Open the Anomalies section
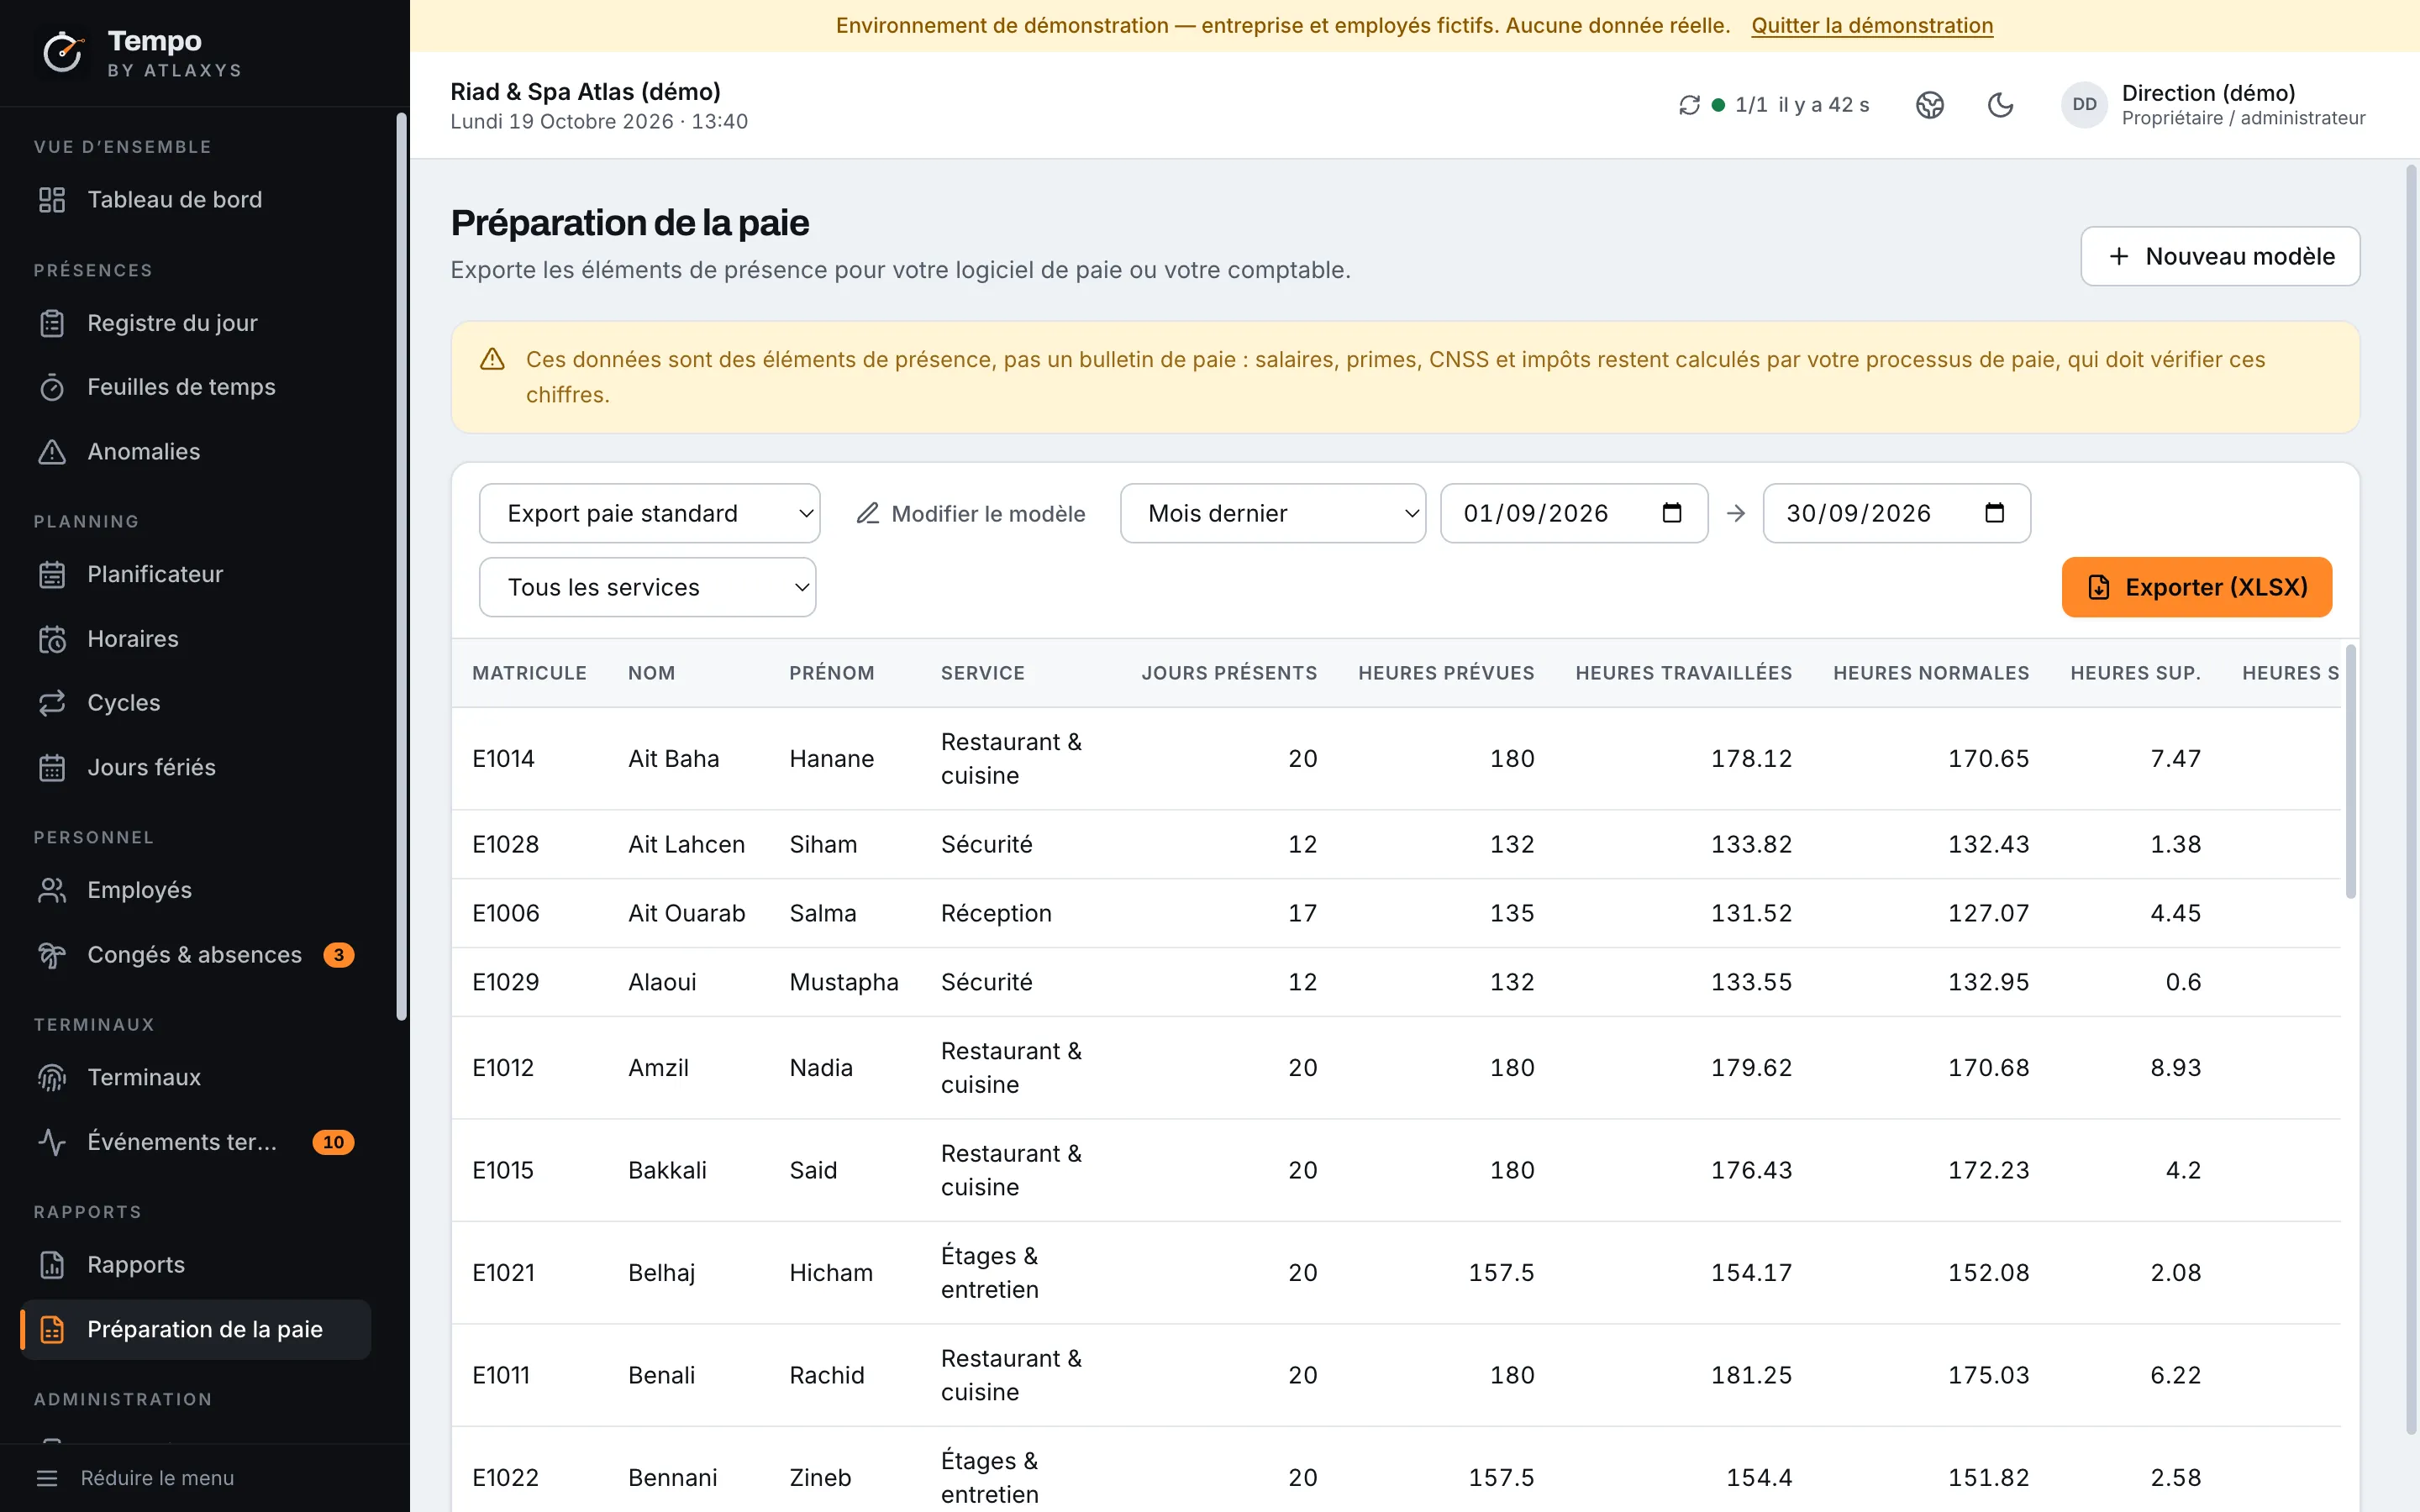The image size is (2420, 1512). click(x=196, y=452)
